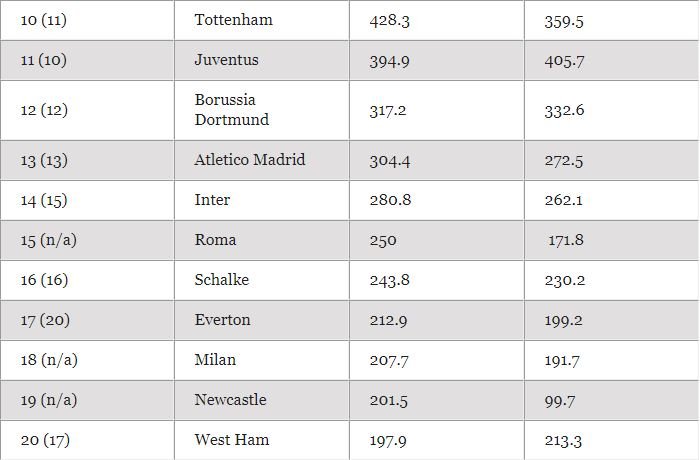700x460 pixels.
Task: Click Juventus value 405.7
Action: click(564, 61)
